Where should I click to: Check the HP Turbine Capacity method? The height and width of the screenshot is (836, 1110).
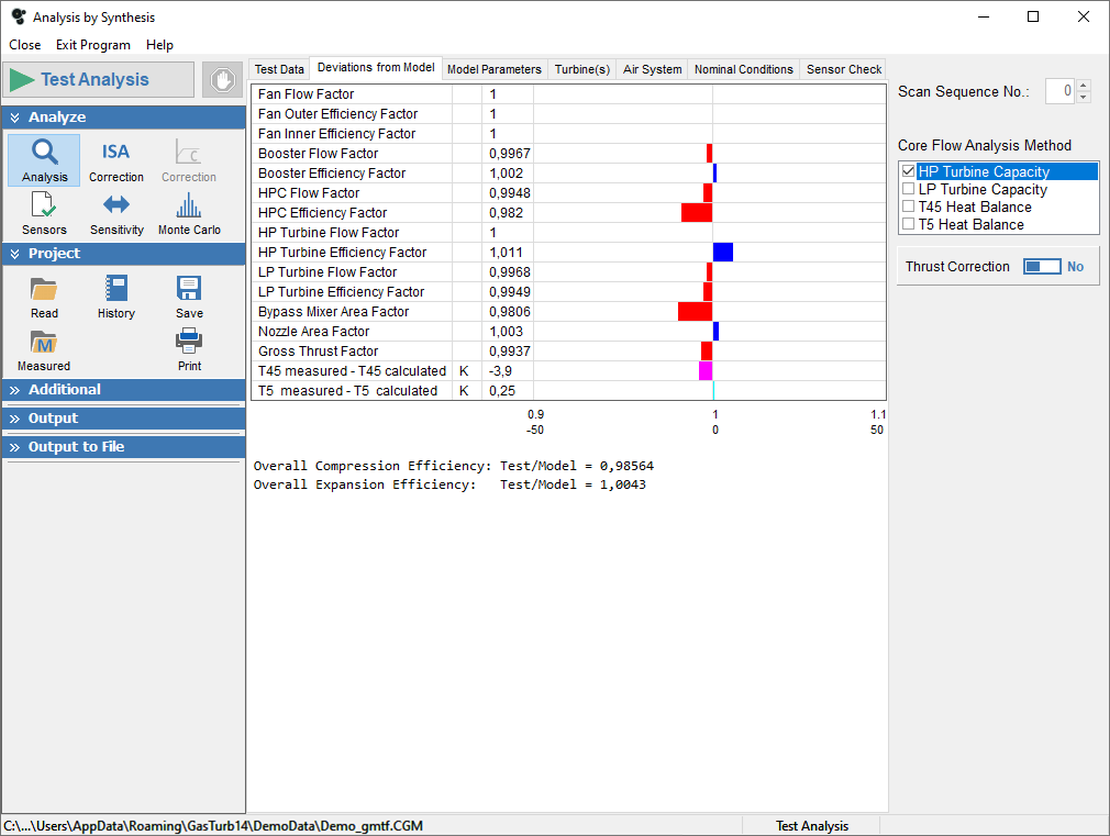tap(908, 171)
